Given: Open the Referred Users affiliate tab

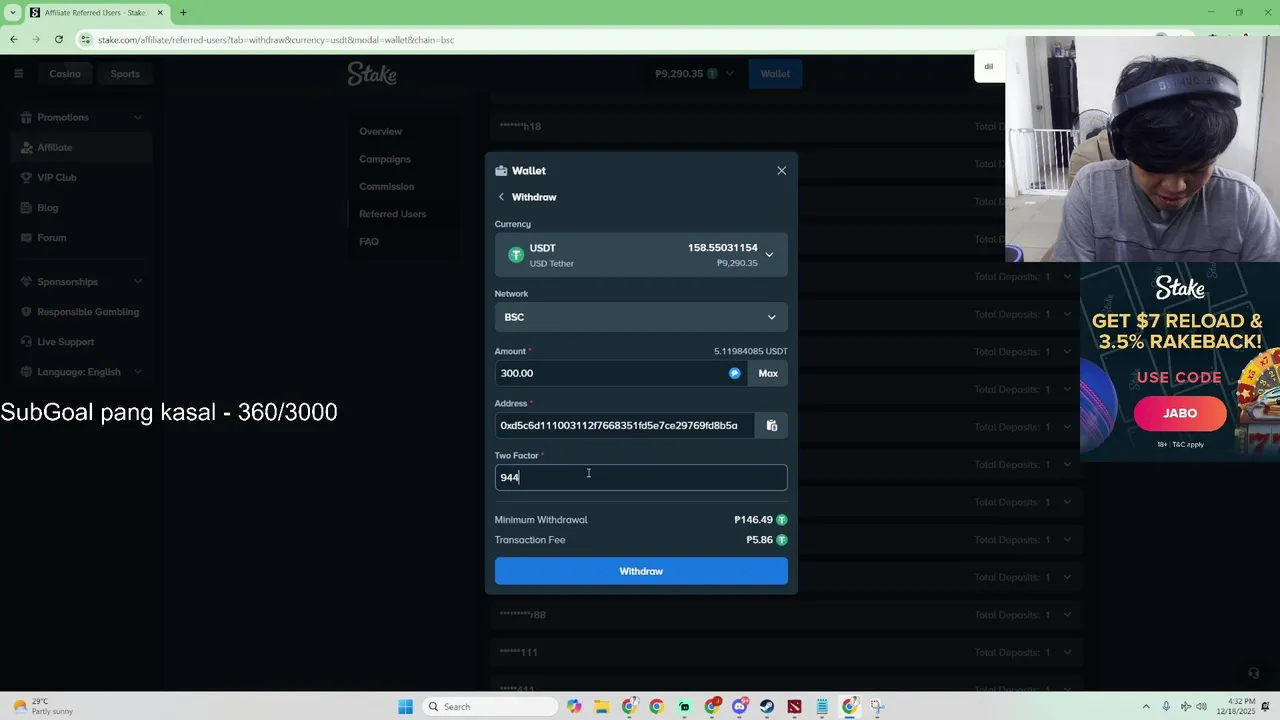Looking at the screenshot, I should coord(392,214).
